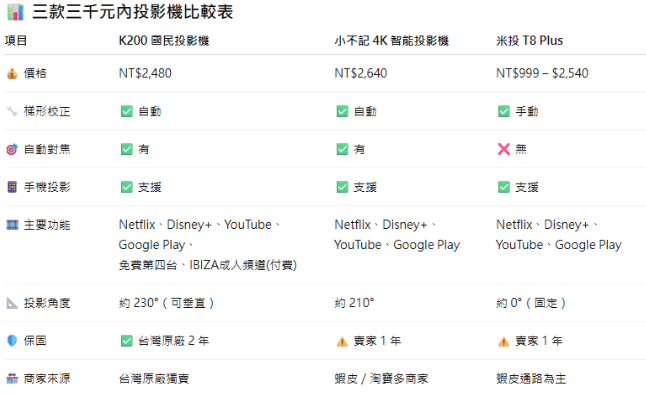Click the green check for K200 梯形校正 自動
646x394 pixels.
click(126, 111)
